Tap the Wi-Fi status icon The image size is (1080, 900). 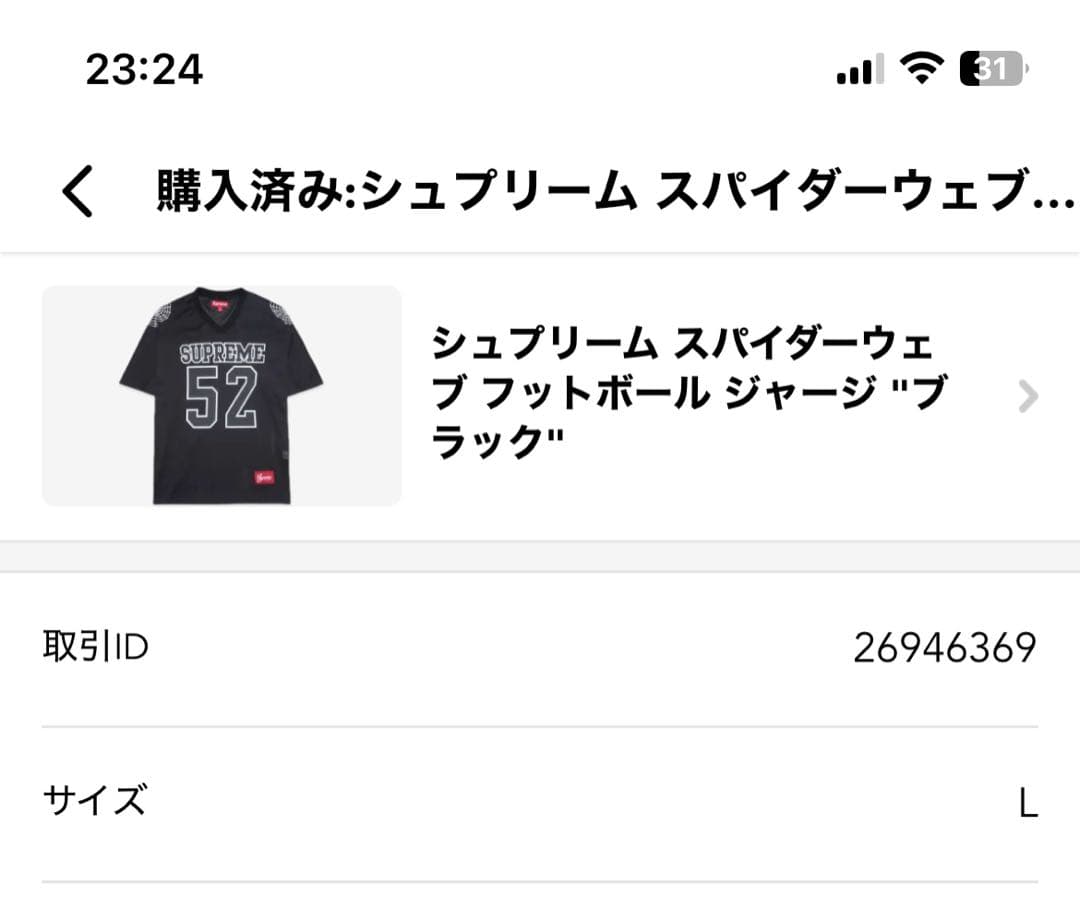coord(919,69)
